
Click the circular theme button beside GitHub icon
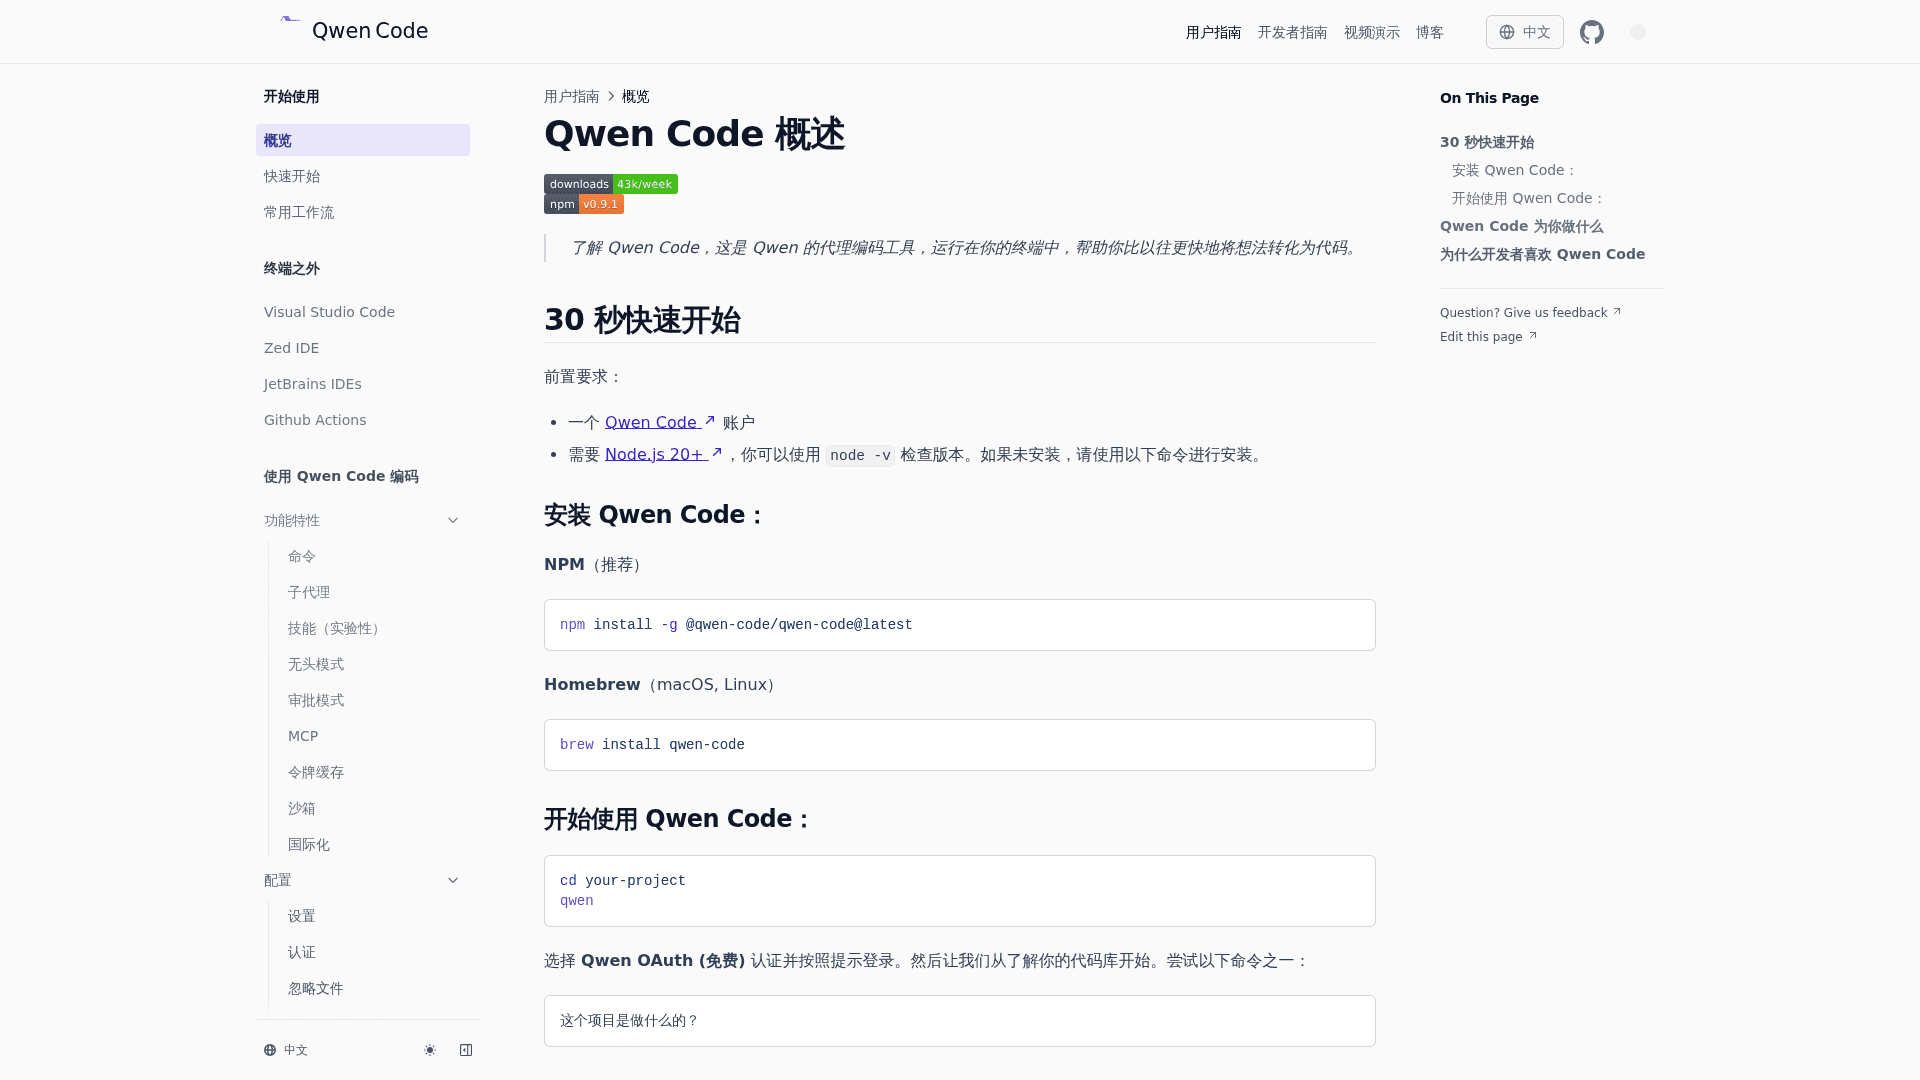1638,32
